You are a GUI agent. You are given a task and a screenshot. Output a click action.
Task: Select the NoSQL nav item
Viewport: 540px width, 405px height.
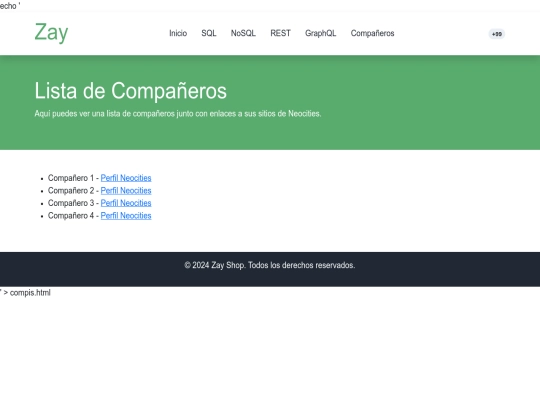tap(243, 33)
